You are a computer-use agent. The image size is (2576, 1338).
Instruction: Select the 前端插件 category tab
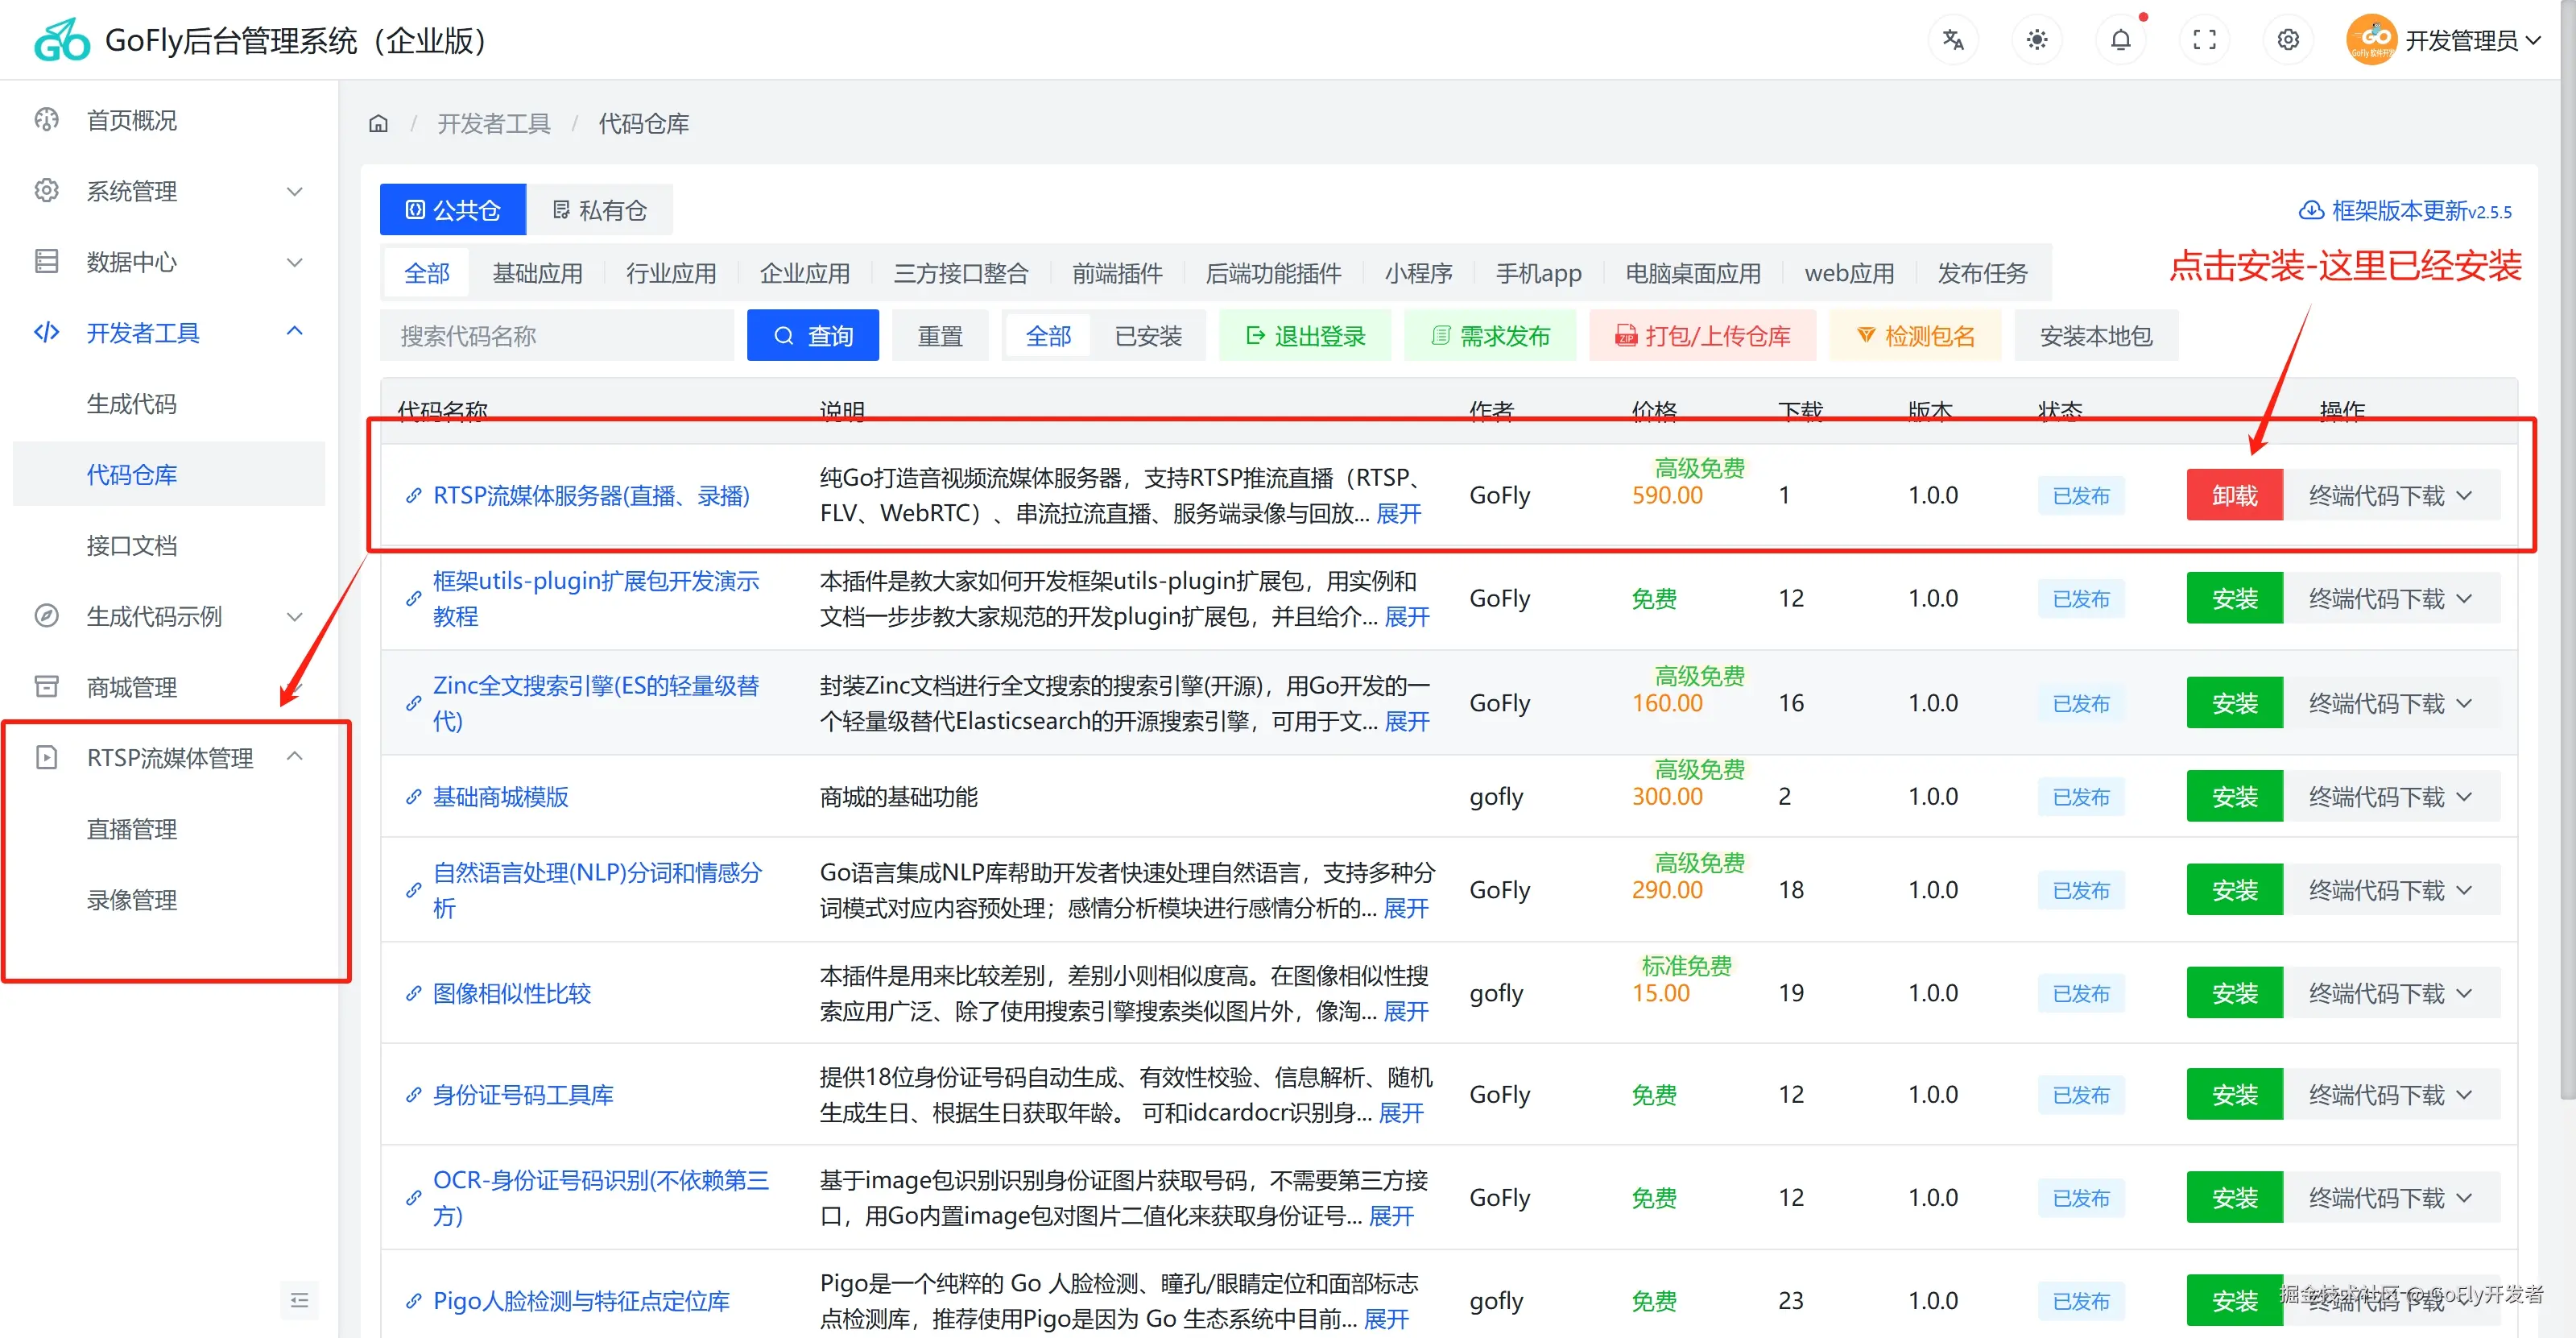1116,273
